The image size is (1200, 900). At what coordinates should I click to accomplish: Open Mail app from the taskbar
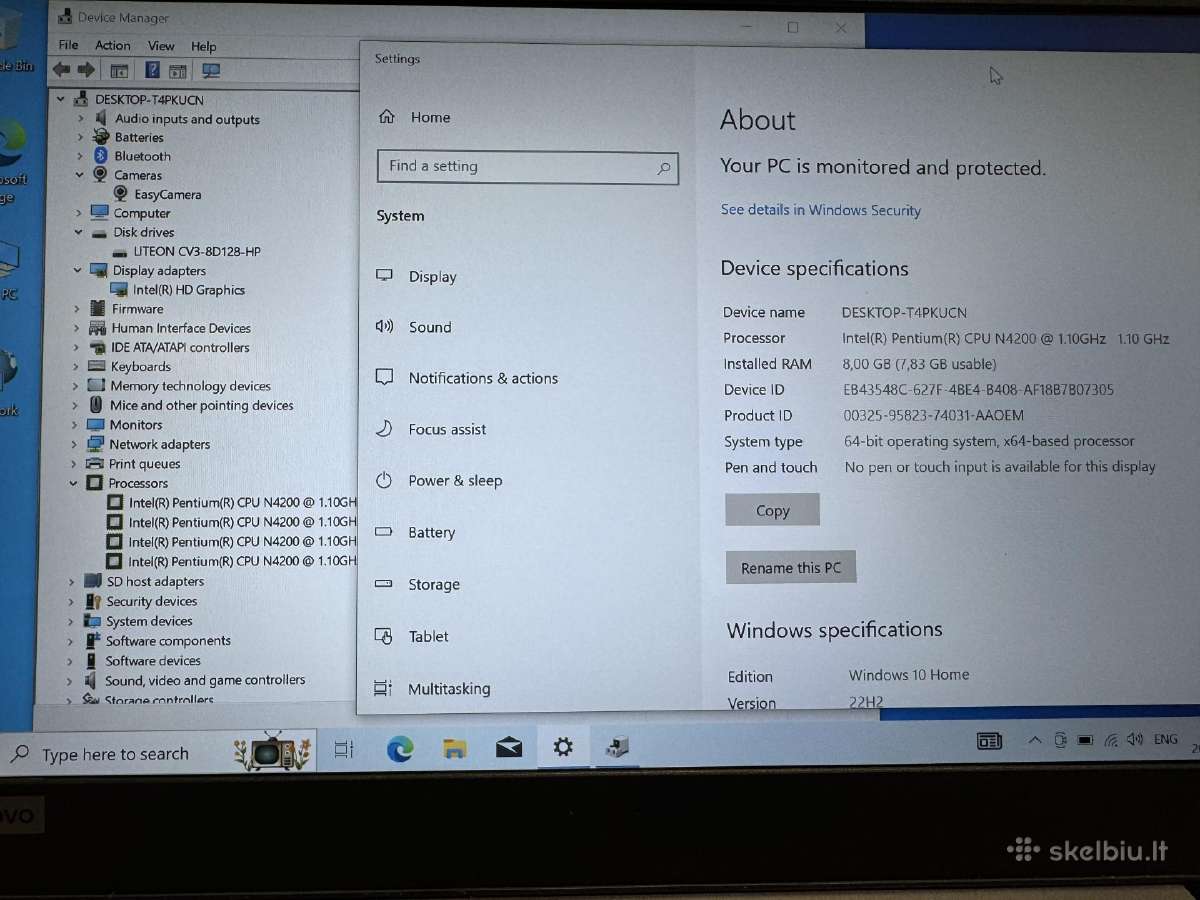click(509, 747)
